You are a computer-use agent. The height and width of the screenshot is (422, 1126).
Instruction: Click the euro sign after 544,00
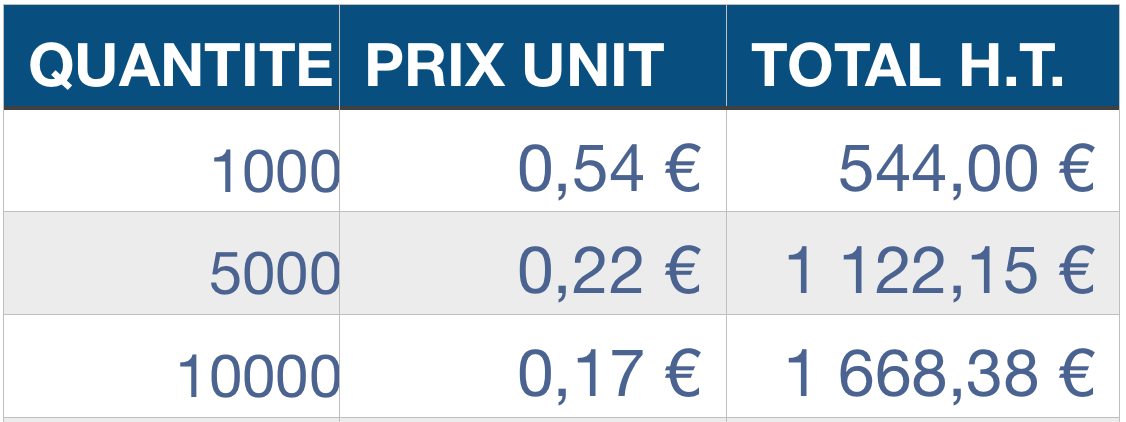[x=1075, y=169]
